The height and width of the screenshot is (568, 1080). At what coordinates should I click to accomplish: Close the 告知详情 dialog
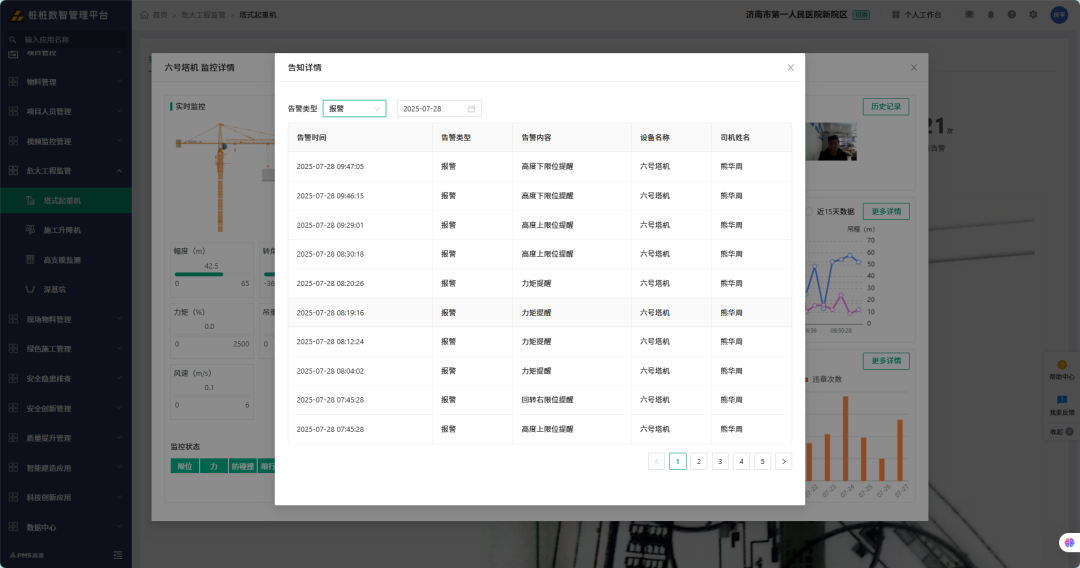tap(790, 67)
